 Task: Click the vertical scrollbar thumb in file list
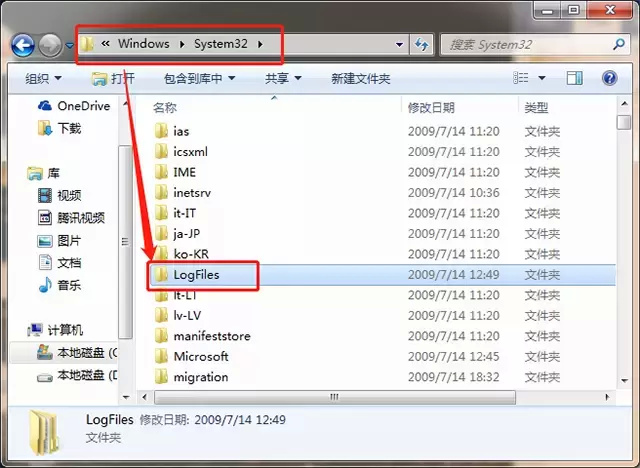point(624,122)
